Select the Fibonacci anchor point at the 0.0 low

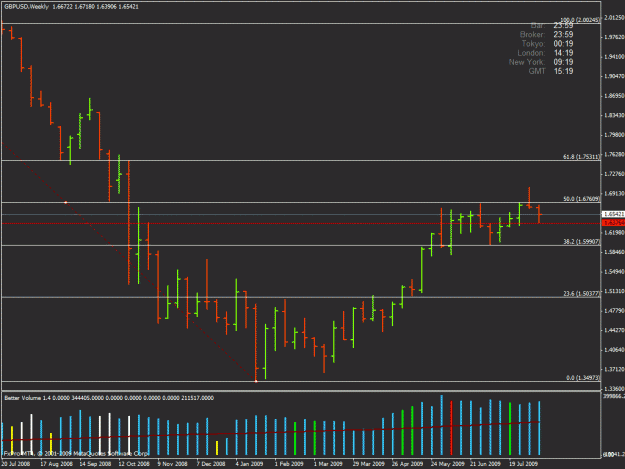[256, 381]
